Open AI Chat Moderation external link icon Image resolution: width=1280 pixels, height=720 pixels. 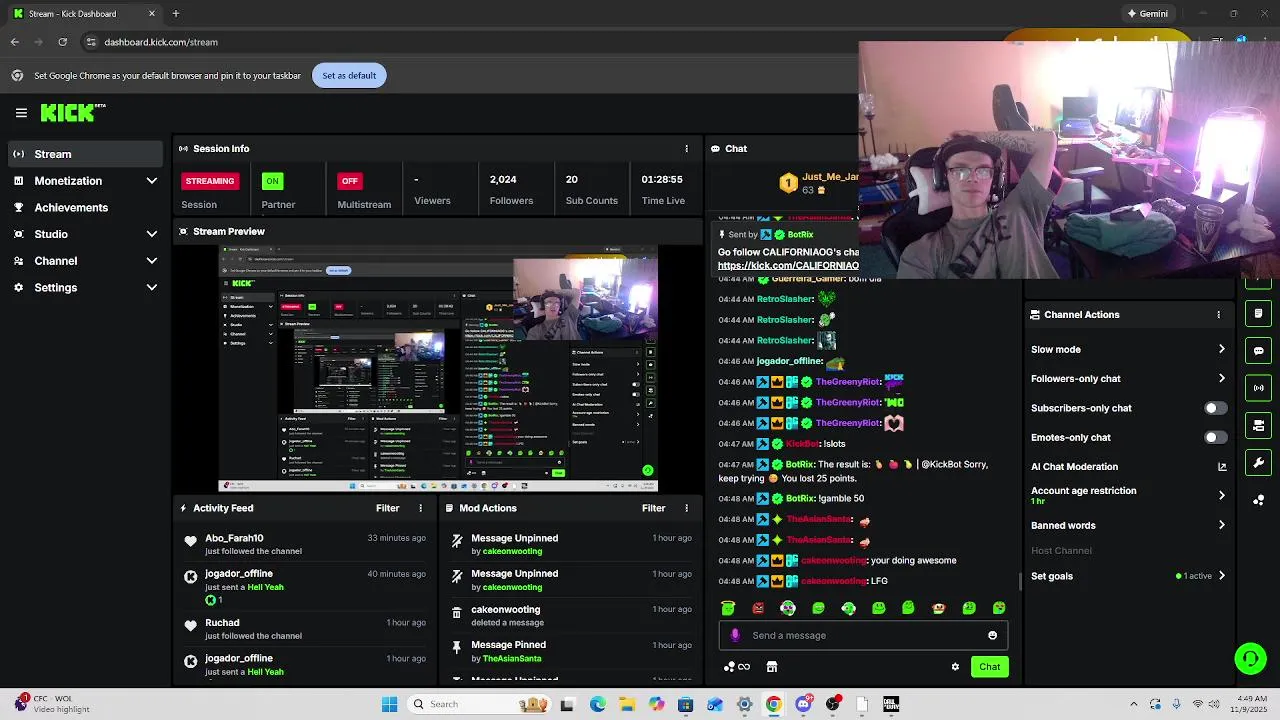coord(1221,467)
